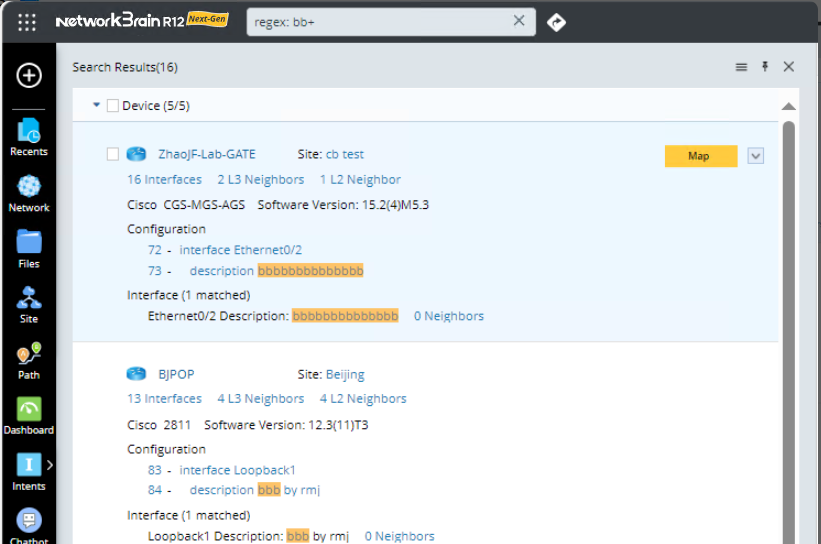
Task: Check the Device (5/5) checkbox
Action: click(x=113, y=106)
